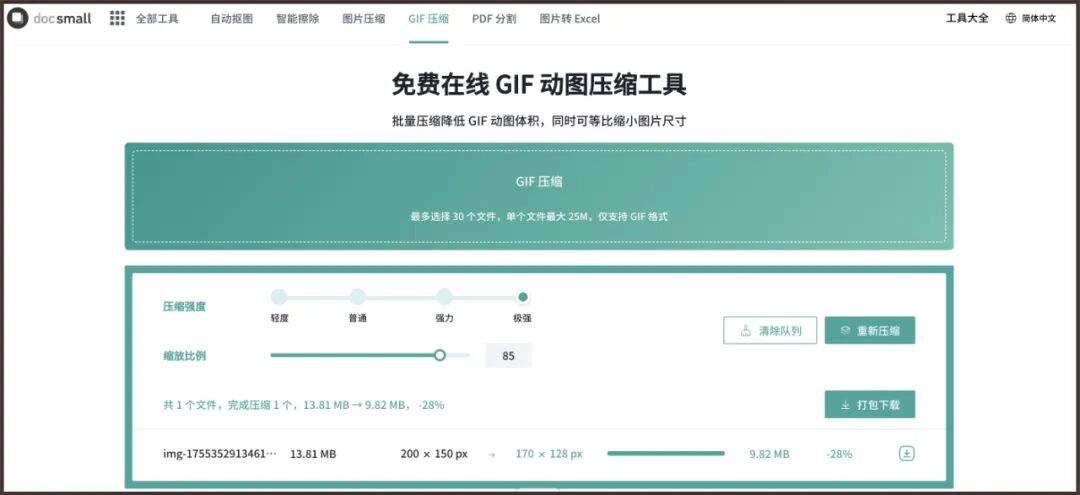This screenshot has width=1080, height=495.
Task: Click the 缩放比例 label
Action: coord(185,356)
